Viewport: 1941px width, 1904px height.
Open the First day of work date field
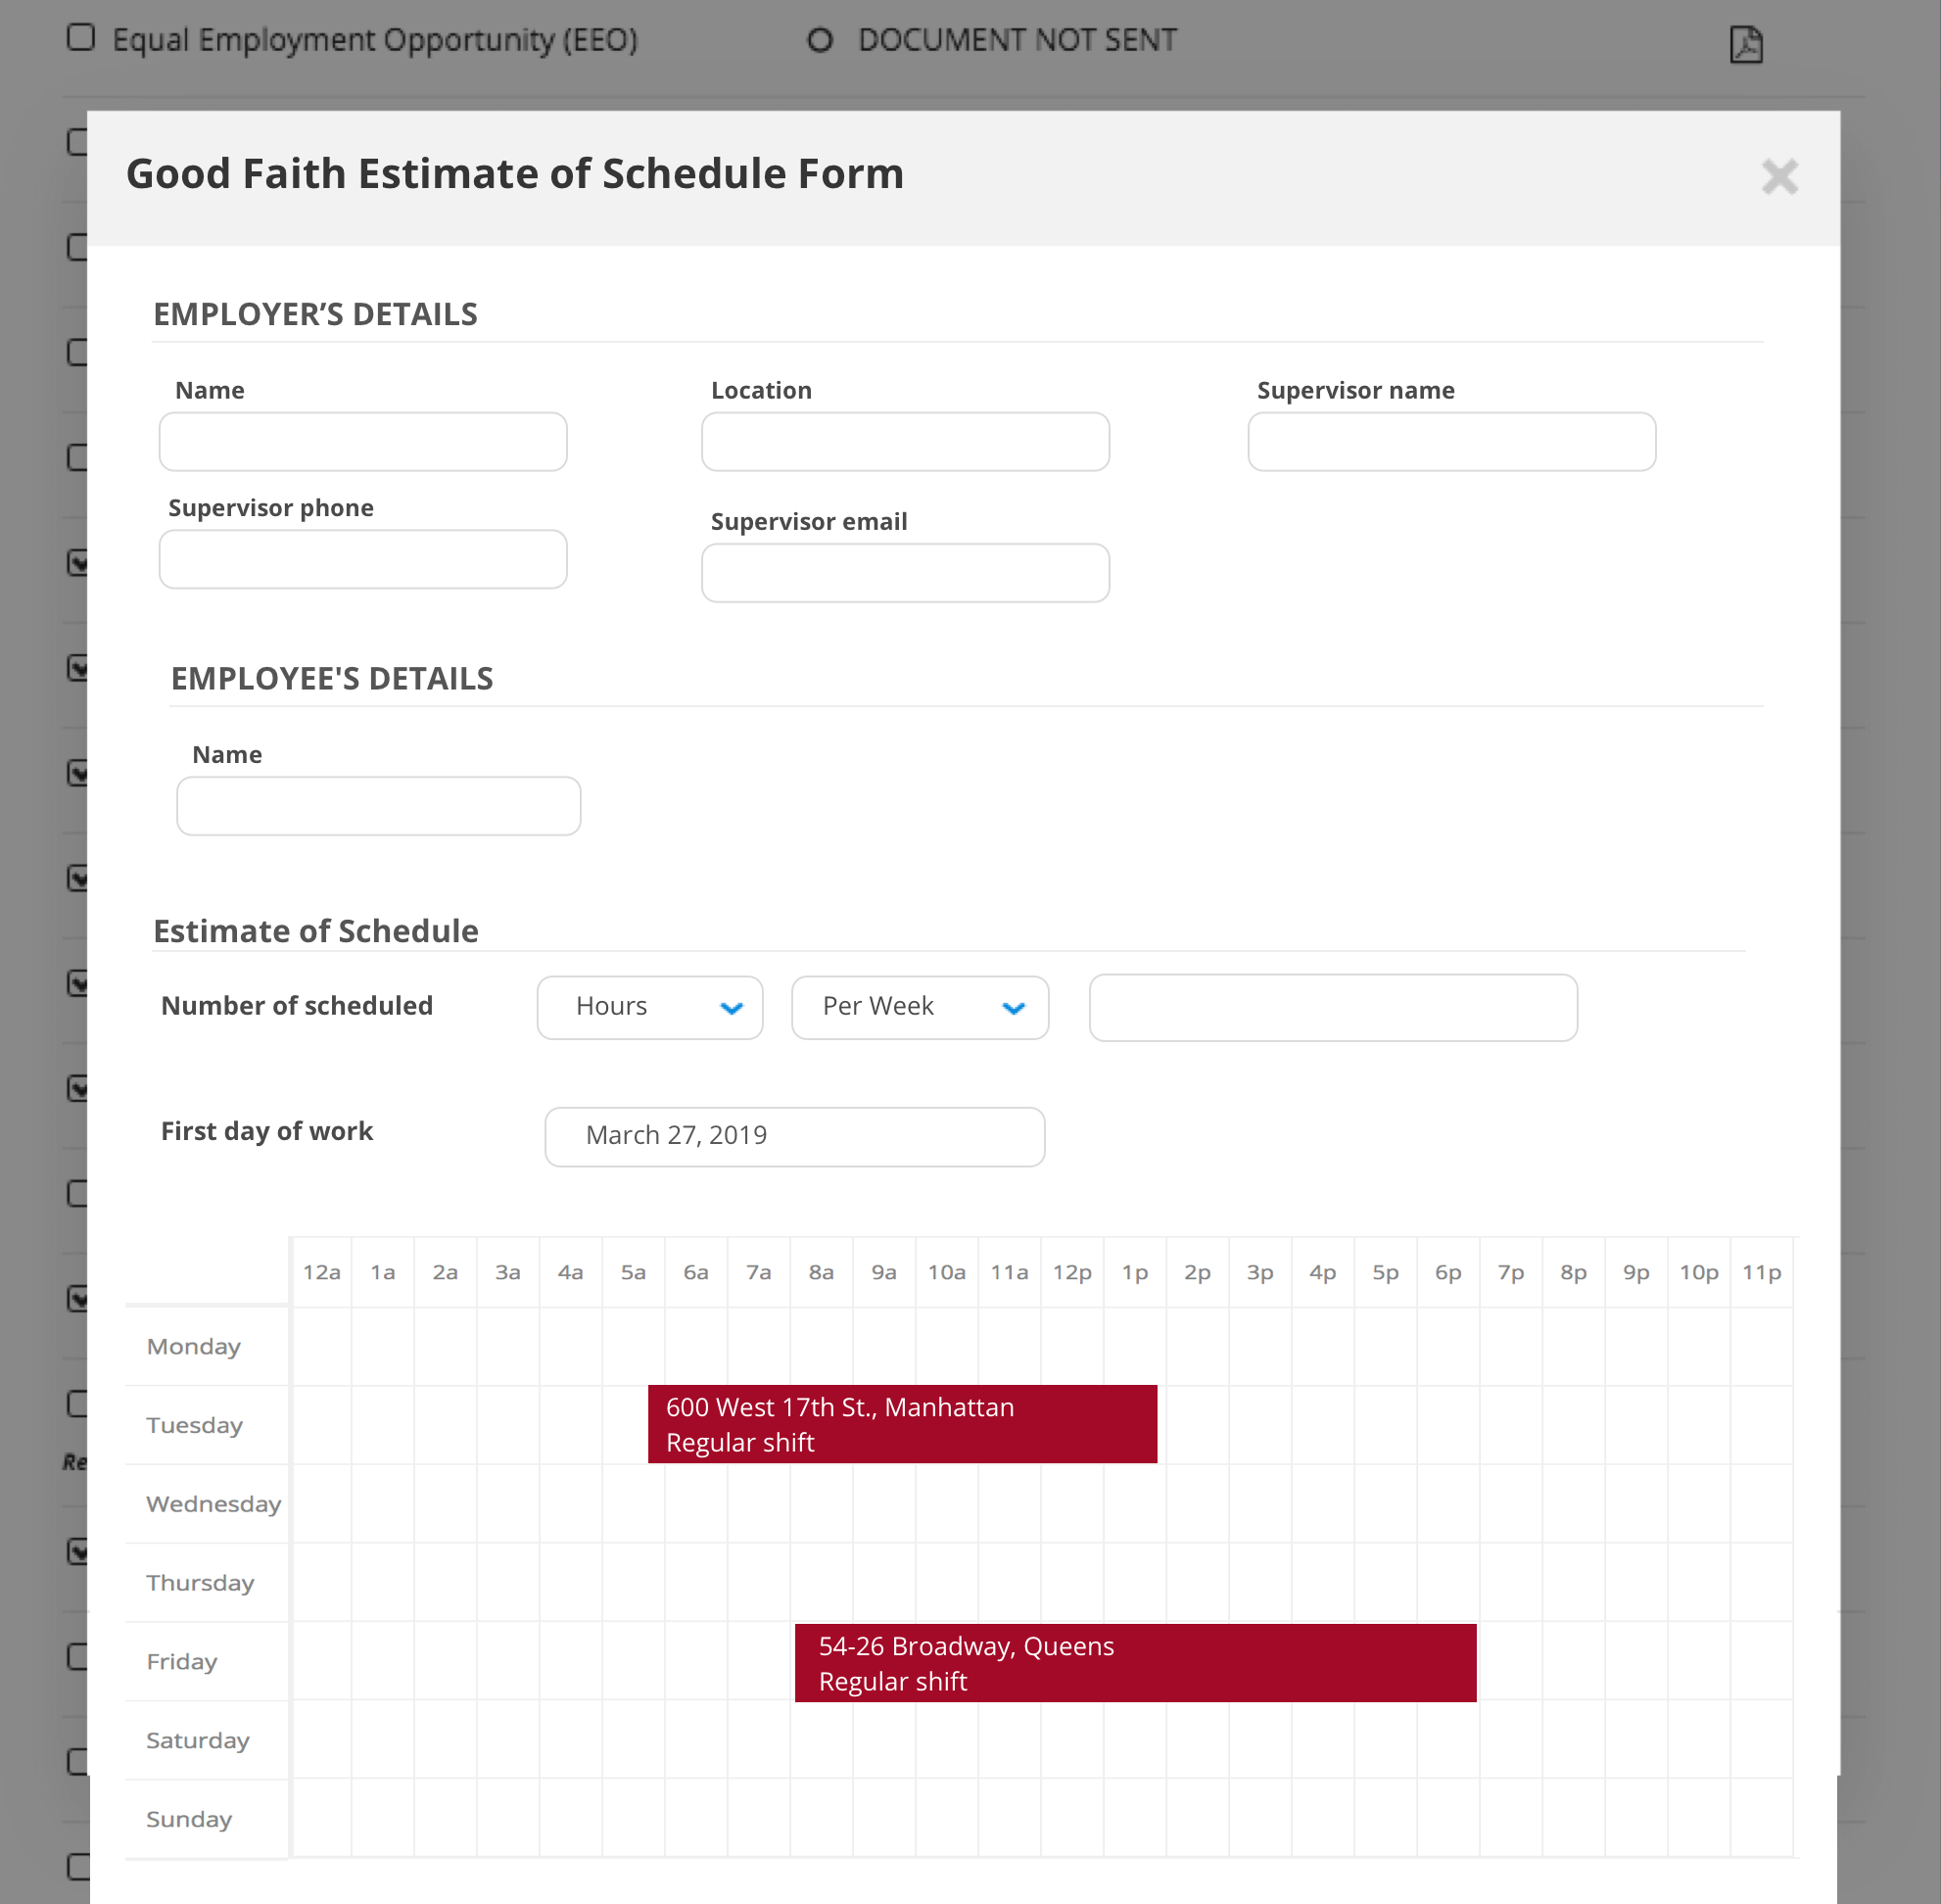[x=795, y=1136]
